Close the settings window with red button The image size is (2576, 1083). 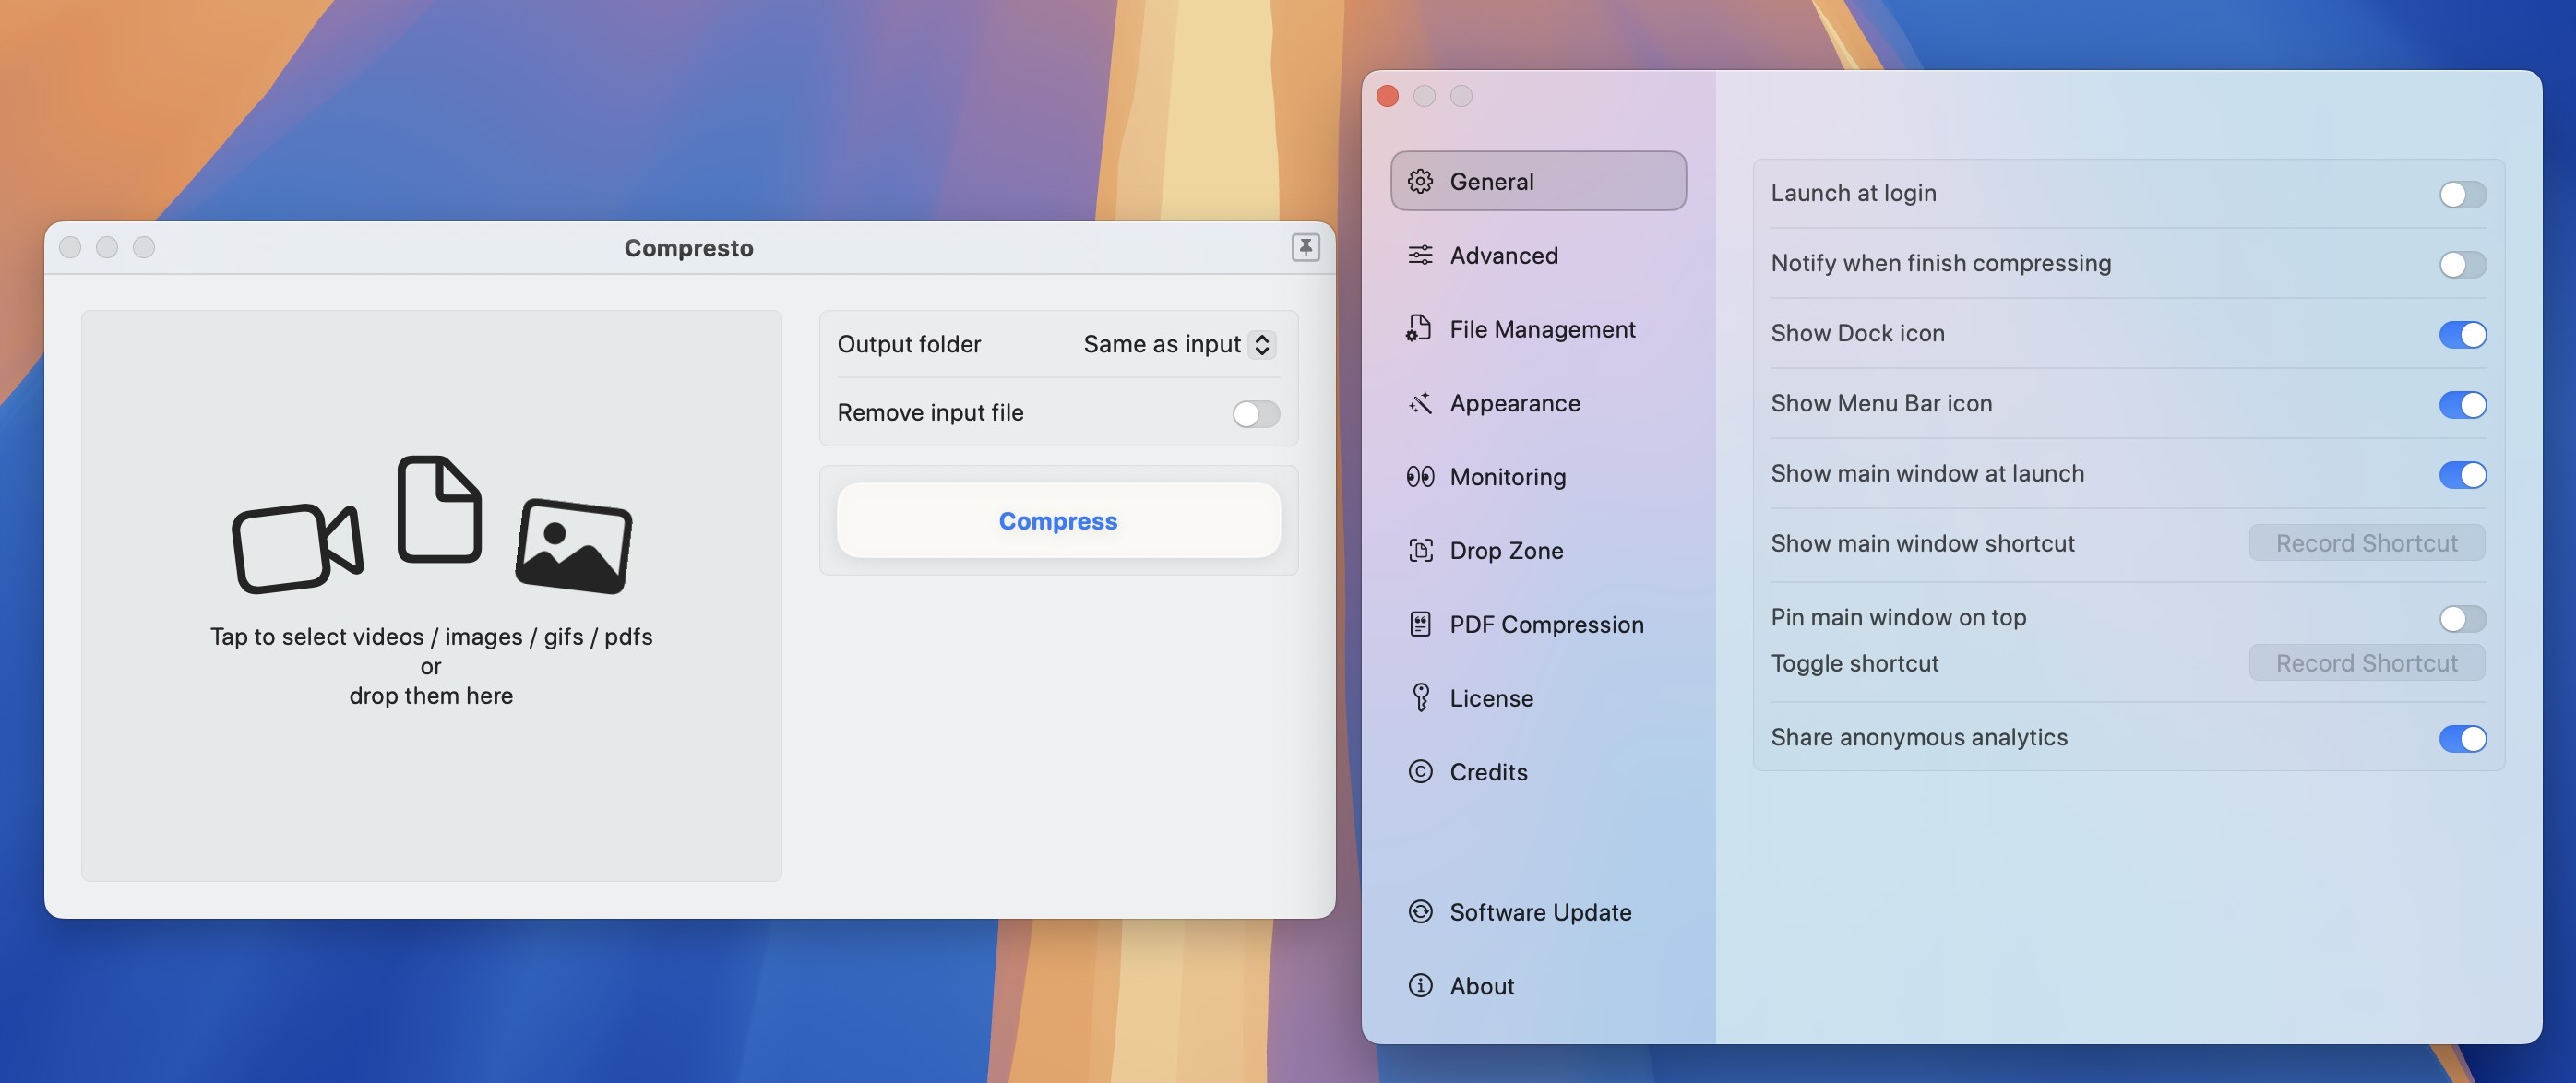point(1387,96)
